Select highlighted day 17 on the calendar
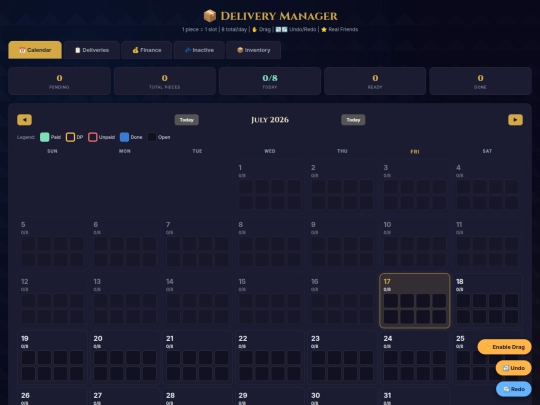 click(x=415, y=301)
